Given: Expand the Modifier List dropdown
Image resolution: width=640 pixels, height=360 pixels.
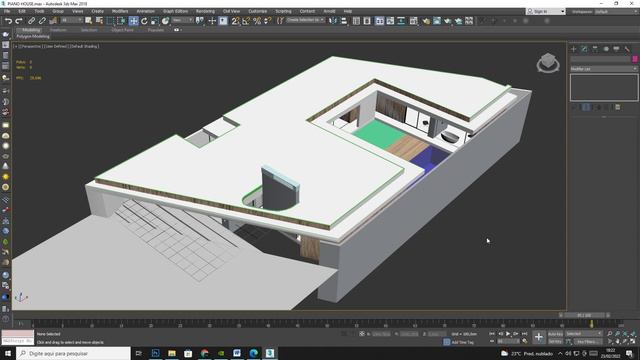Looking at the screenshot, I should coord(604,69).
